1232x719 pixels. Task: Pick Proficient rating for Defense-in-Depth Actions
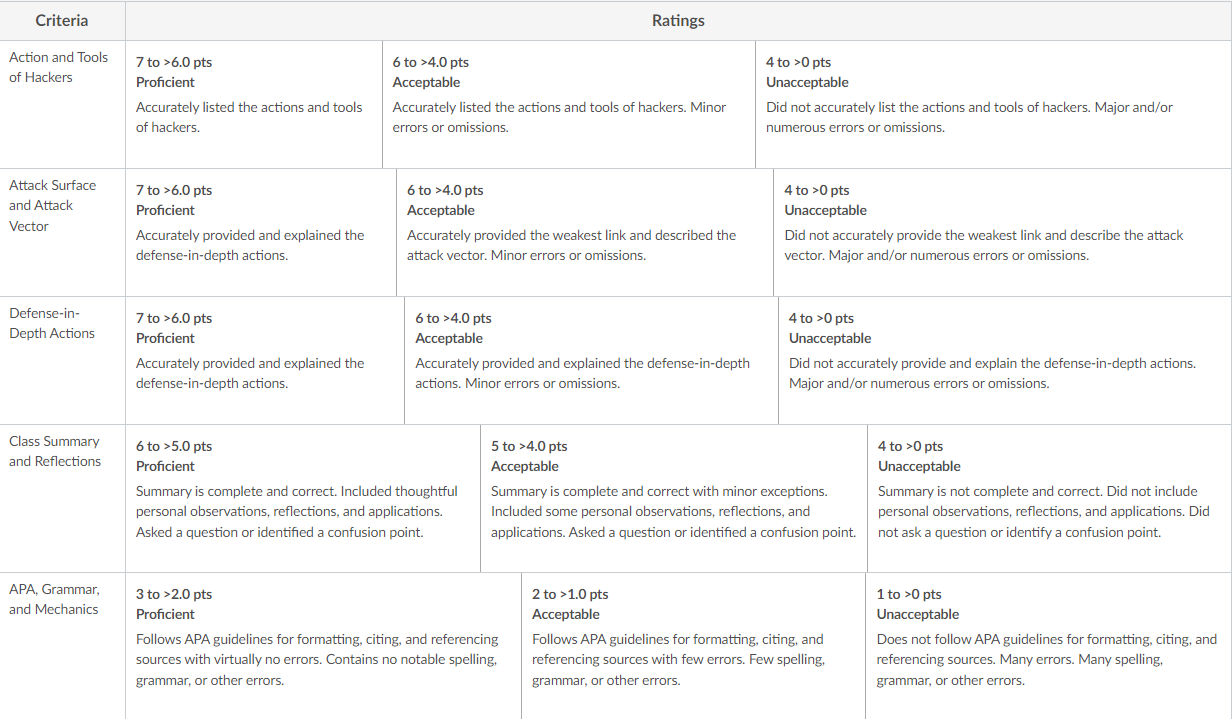[x=265, y=360]
